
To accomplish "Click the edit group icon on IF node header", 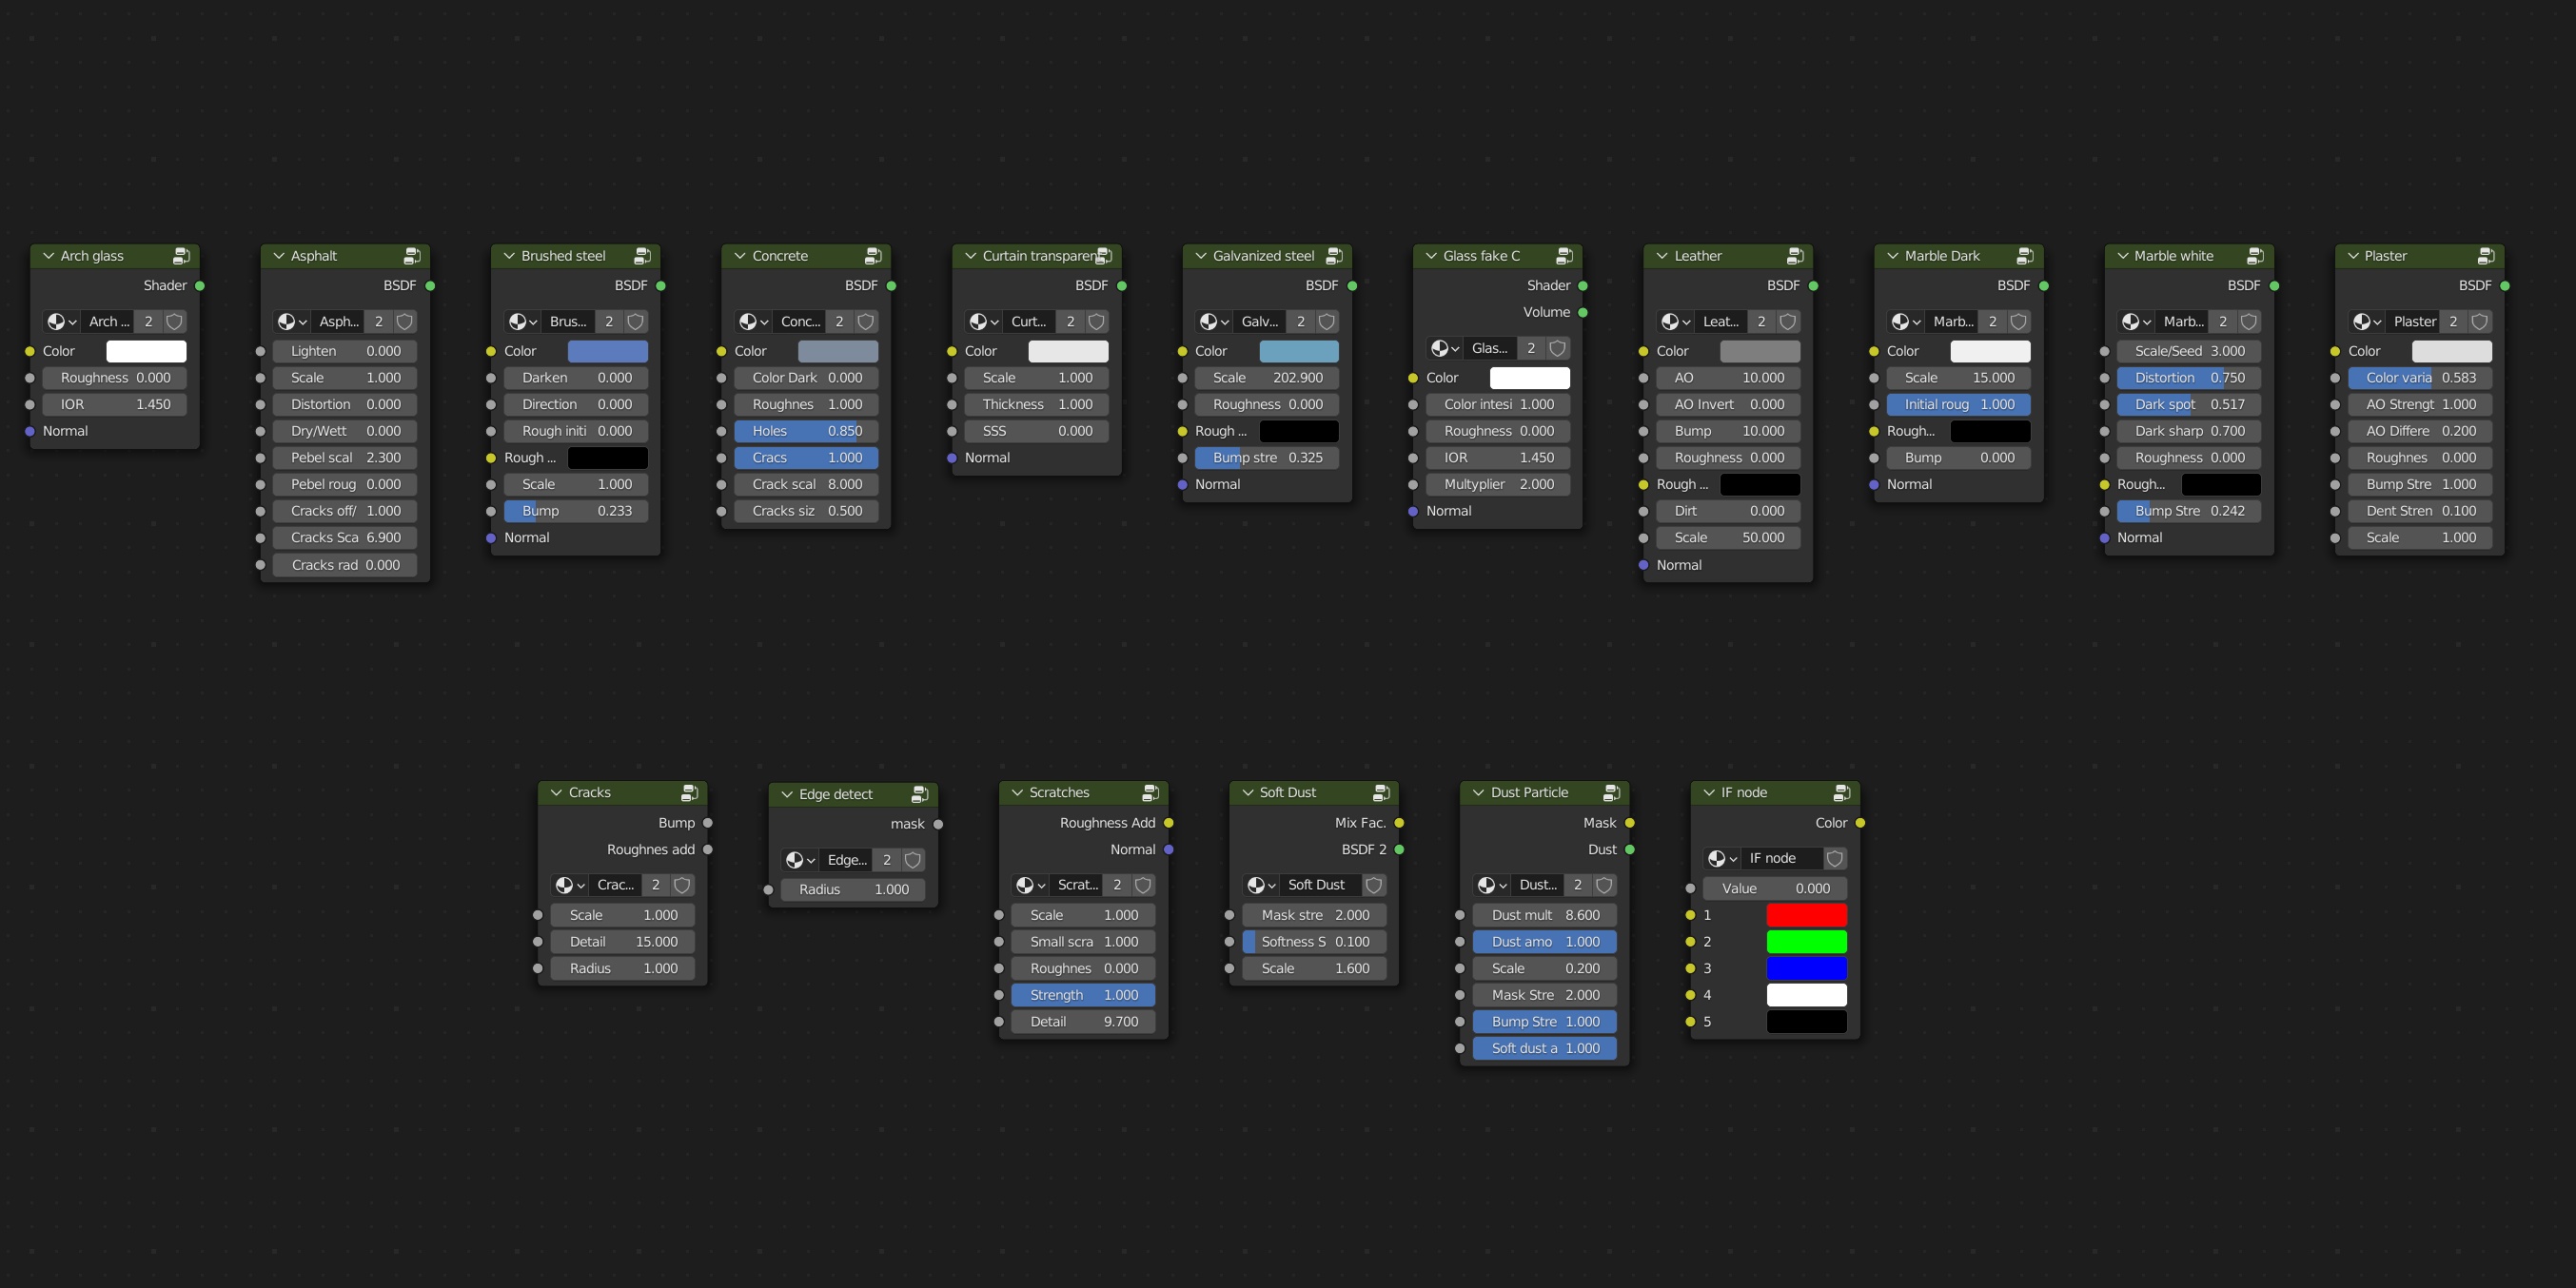I will pyautogui.click(x=1841, y=792).
